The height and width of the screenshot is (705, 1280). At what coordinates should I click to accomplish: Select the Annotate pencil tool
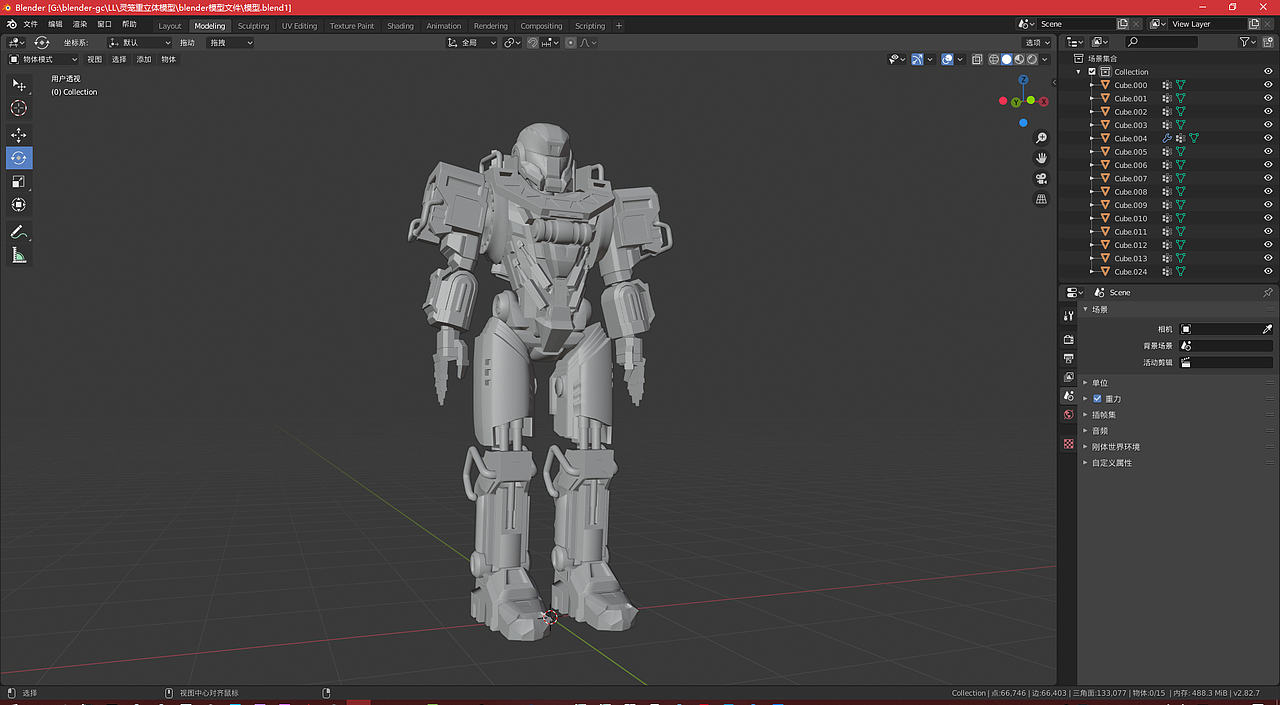tap(19, 232)
